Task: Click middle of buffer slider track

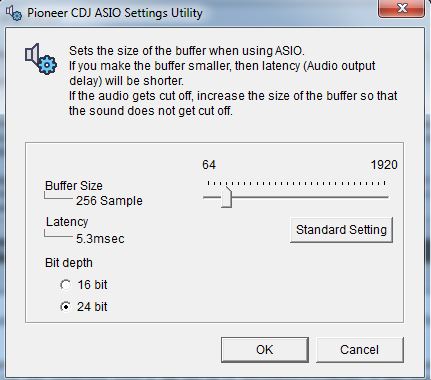Action: 296,197
